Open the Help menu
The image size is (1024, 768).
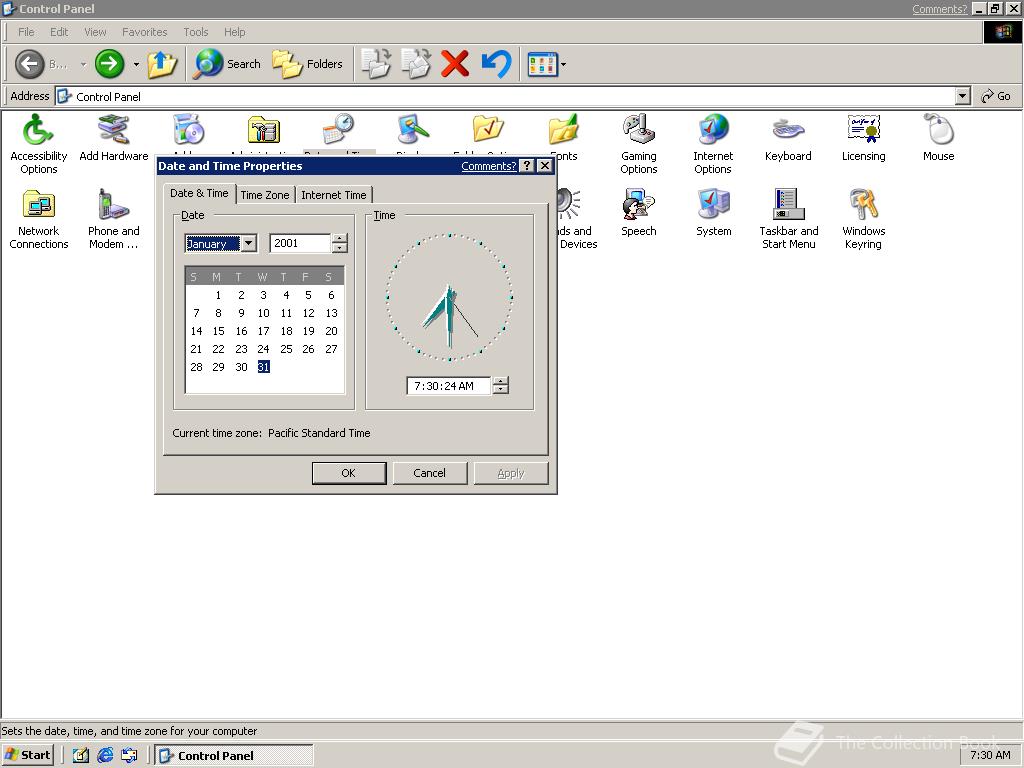(x=234, y=32)
